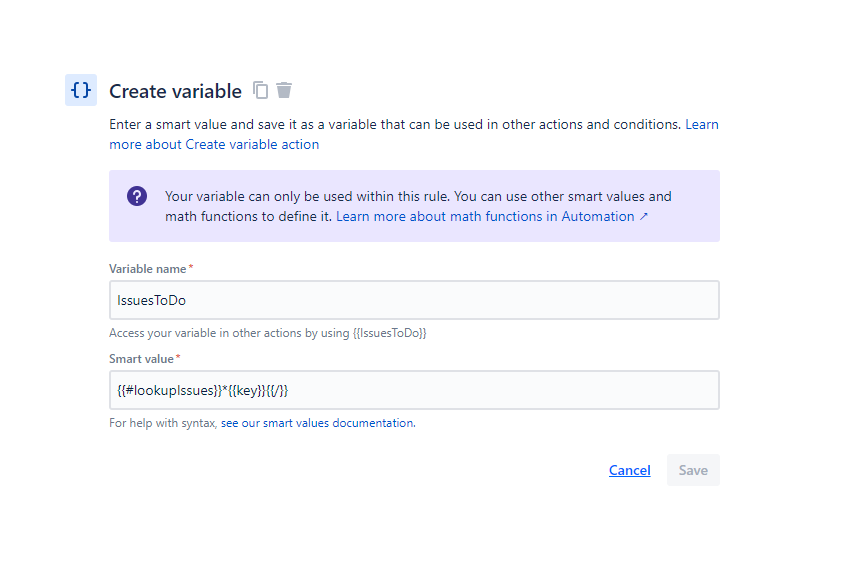Delete the component using the trash icon
The height and width of the screenshot is (568, 868).
tap(284, 90)
